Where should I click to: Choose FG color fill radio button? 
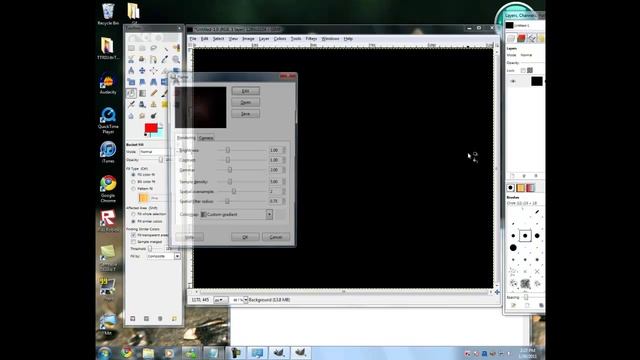pyautogui.click(x=133, y=175)
